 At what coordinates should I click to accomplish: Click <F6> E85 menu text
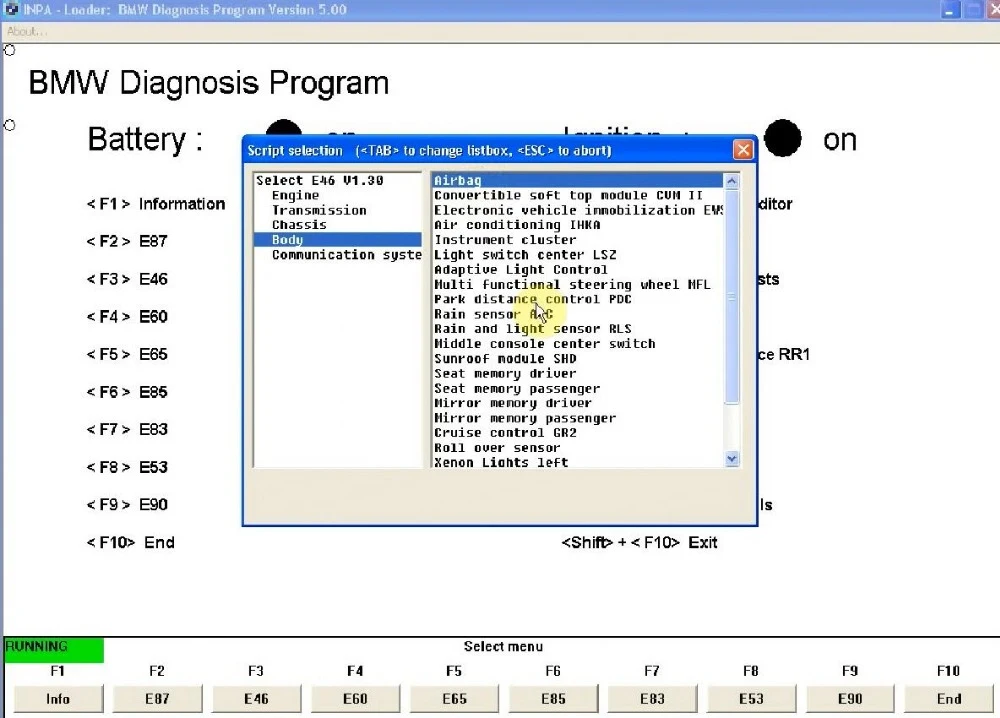point(127,392)
